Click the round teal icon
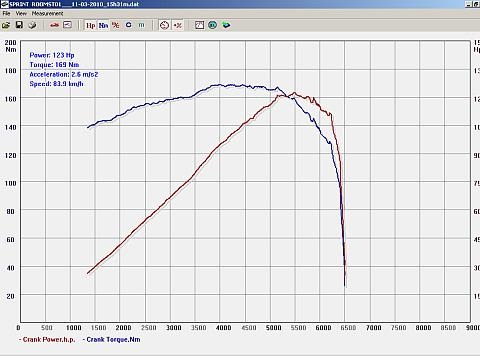Image resolution: width=480 pixels, height=360 pixels. (212, 25)
